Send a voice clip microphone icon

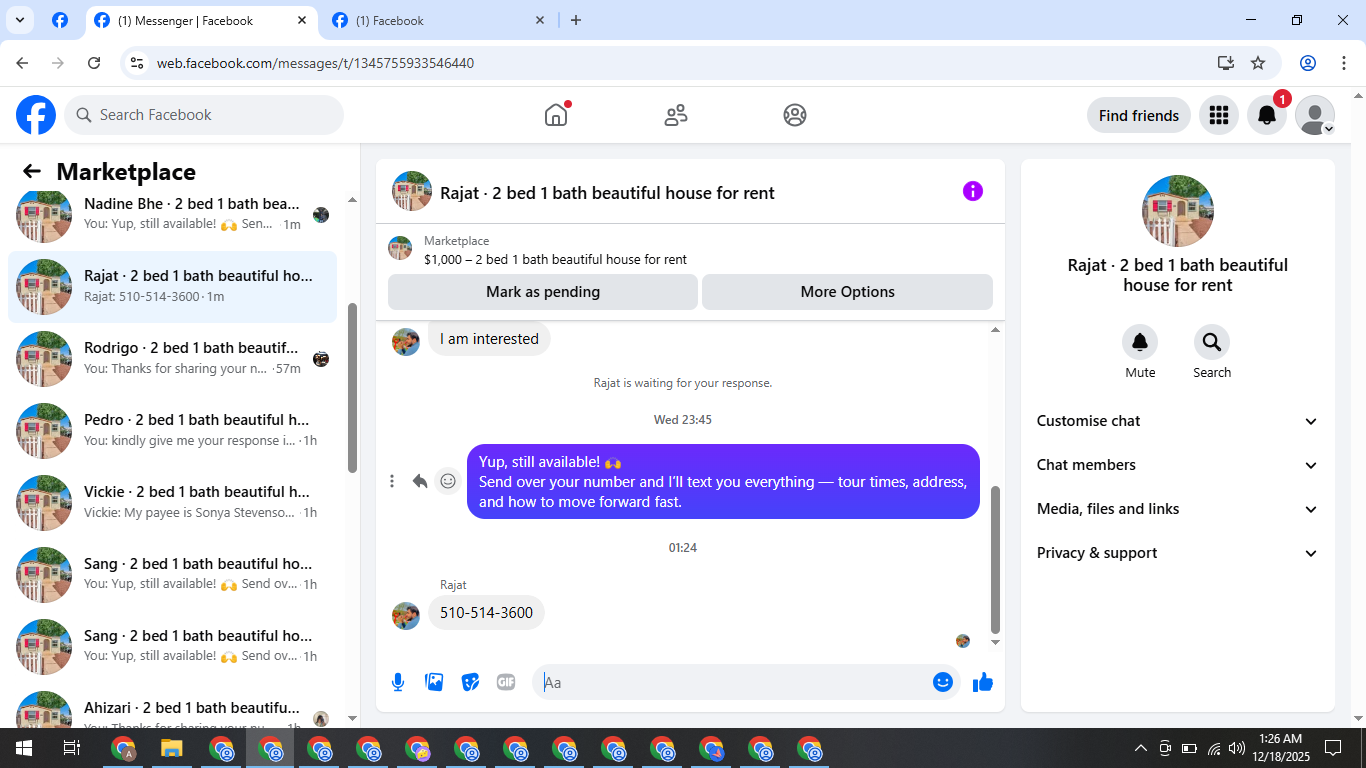[x=398, y=682]
